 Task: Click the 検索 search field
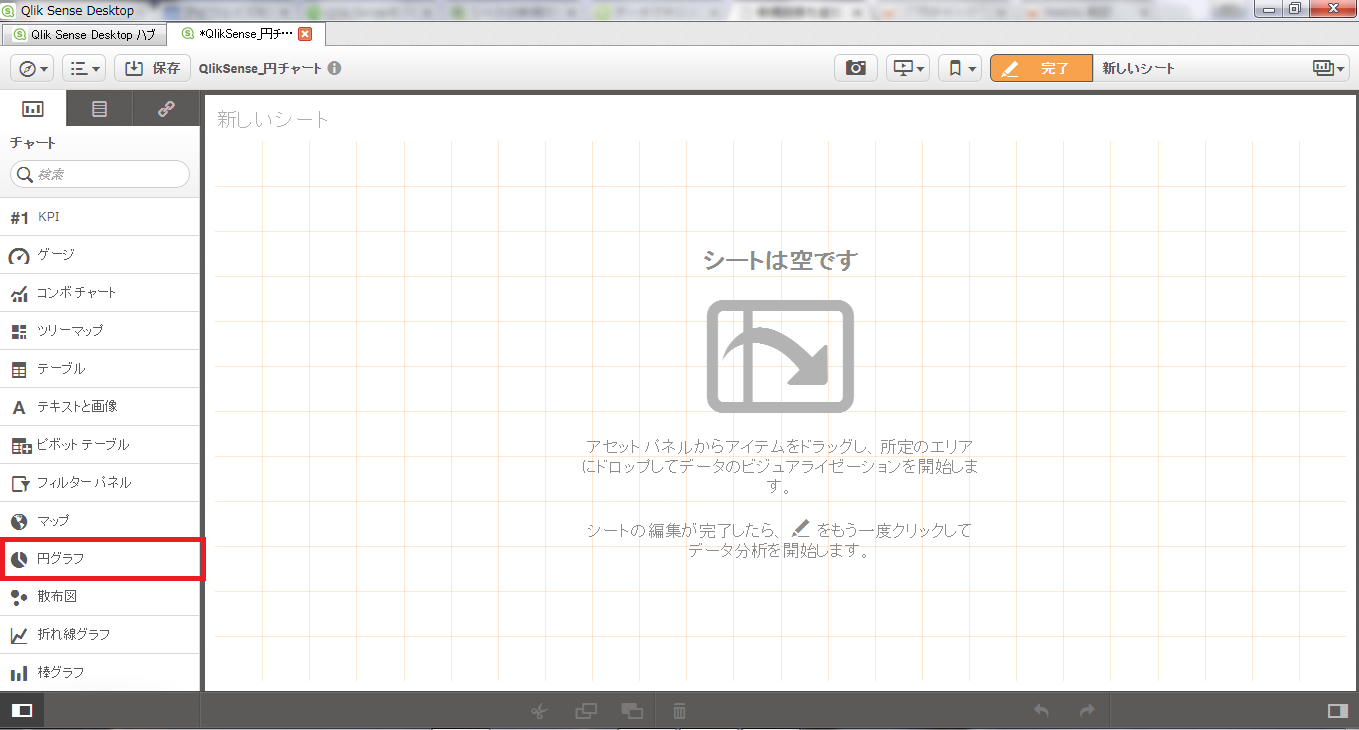(101, 174)
